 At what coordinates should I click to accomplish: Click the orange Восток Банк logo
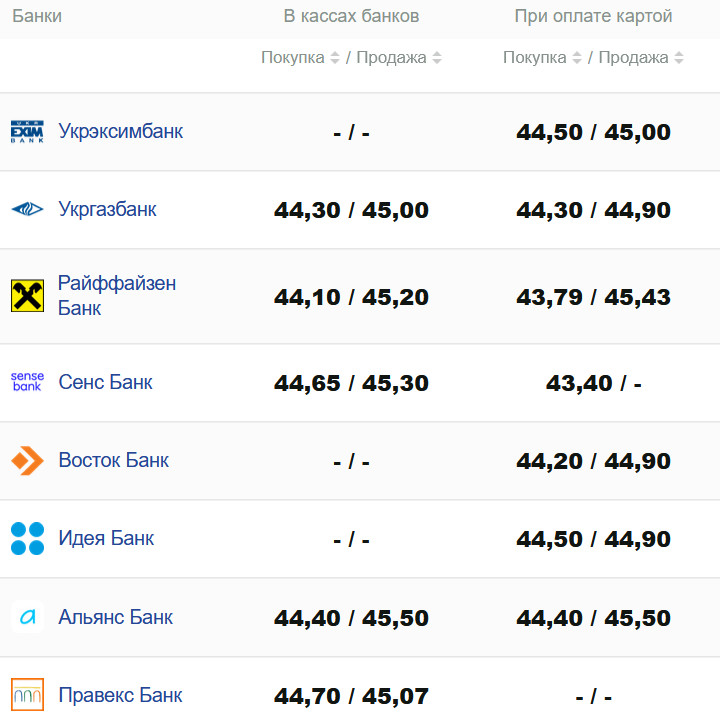27,460
